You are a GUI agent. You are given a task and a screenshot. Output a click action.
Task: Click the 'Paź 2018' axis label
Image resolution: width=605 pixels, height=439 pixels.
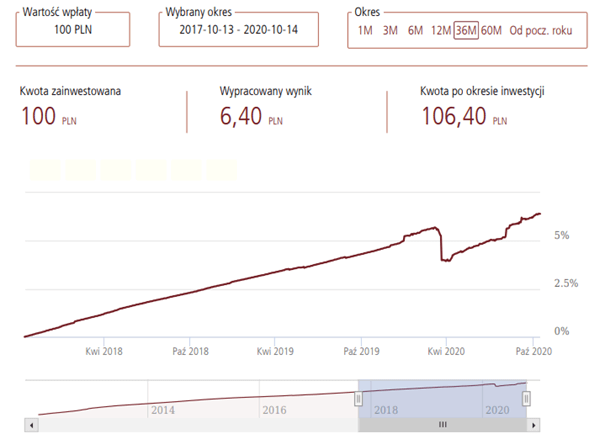[190, 351]
